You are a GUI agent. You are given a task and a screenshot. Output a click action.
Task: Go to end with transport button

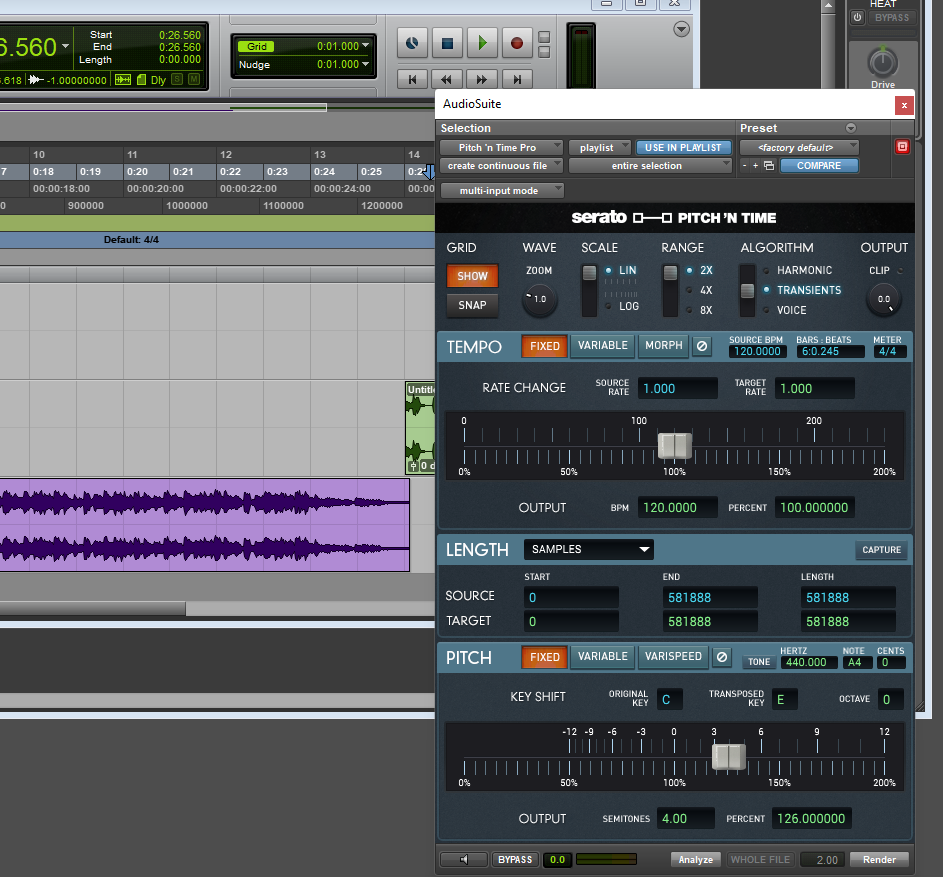point(517,79)
